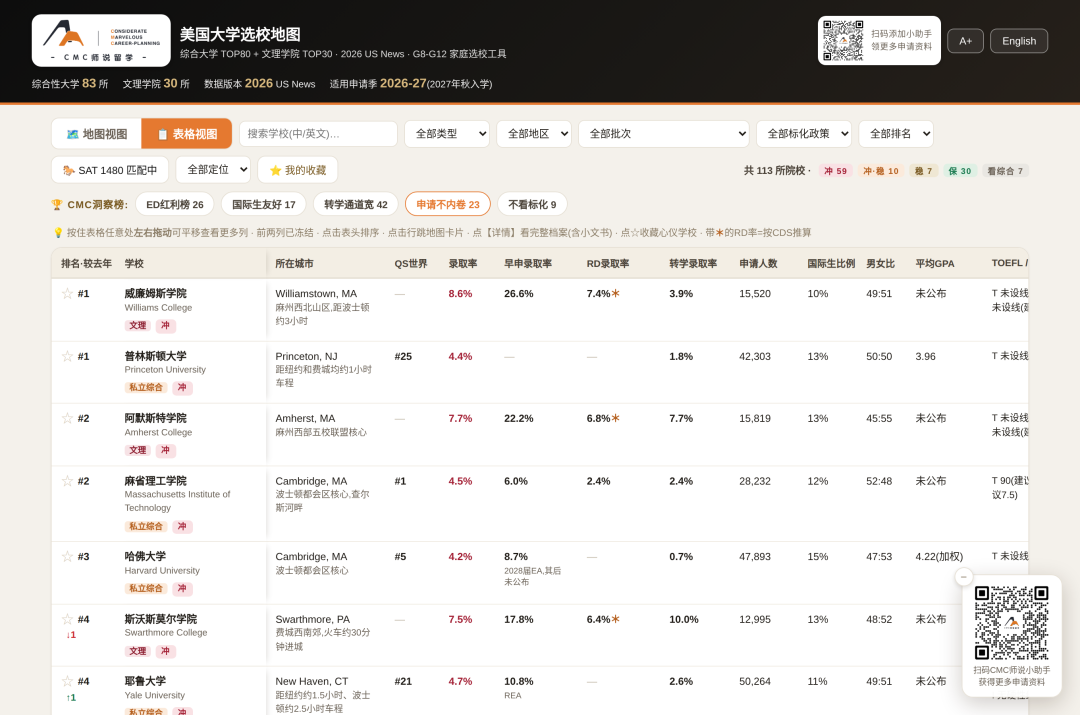This screenshot has width=1080, height=715.
Task: Open 普林斯顿大学 school name
Action: 156,356
